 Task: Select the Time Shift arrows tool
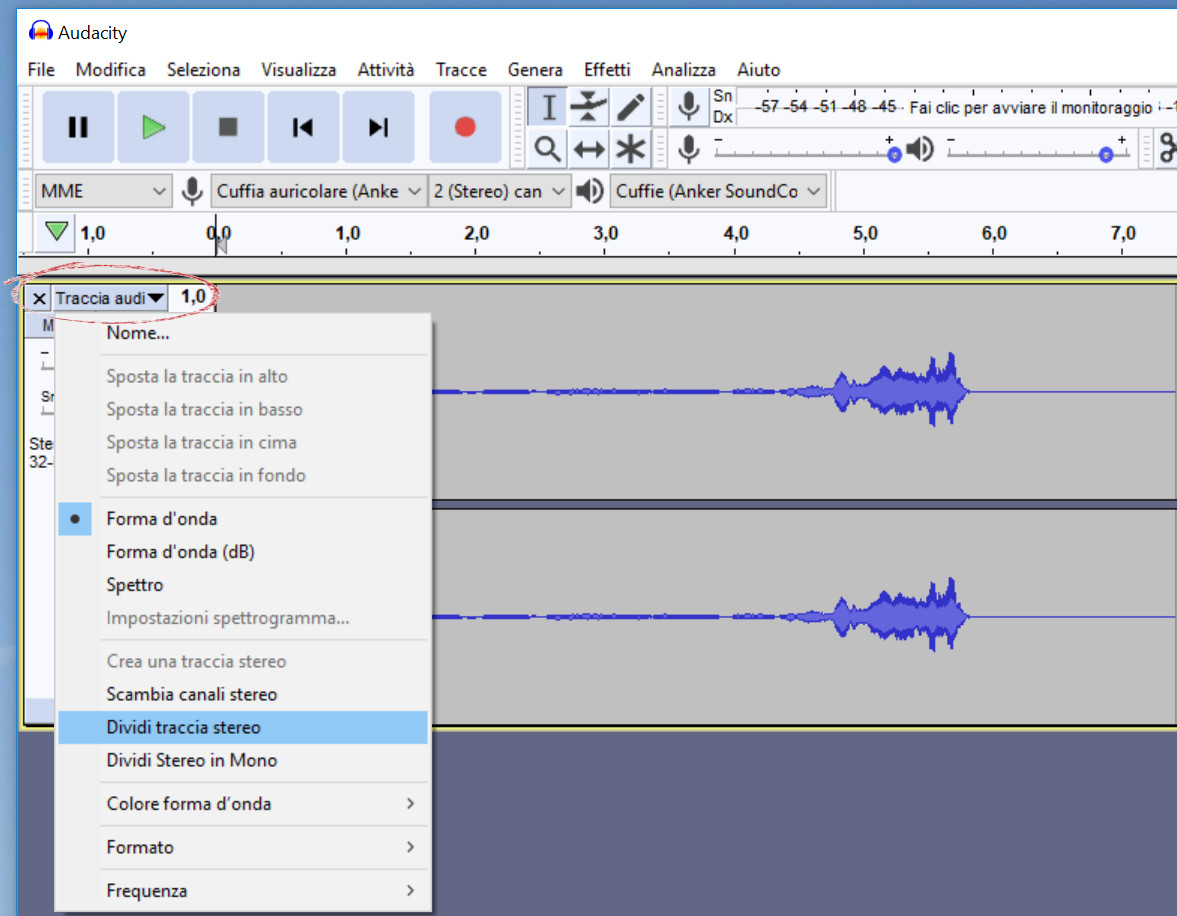coord(588,149)
